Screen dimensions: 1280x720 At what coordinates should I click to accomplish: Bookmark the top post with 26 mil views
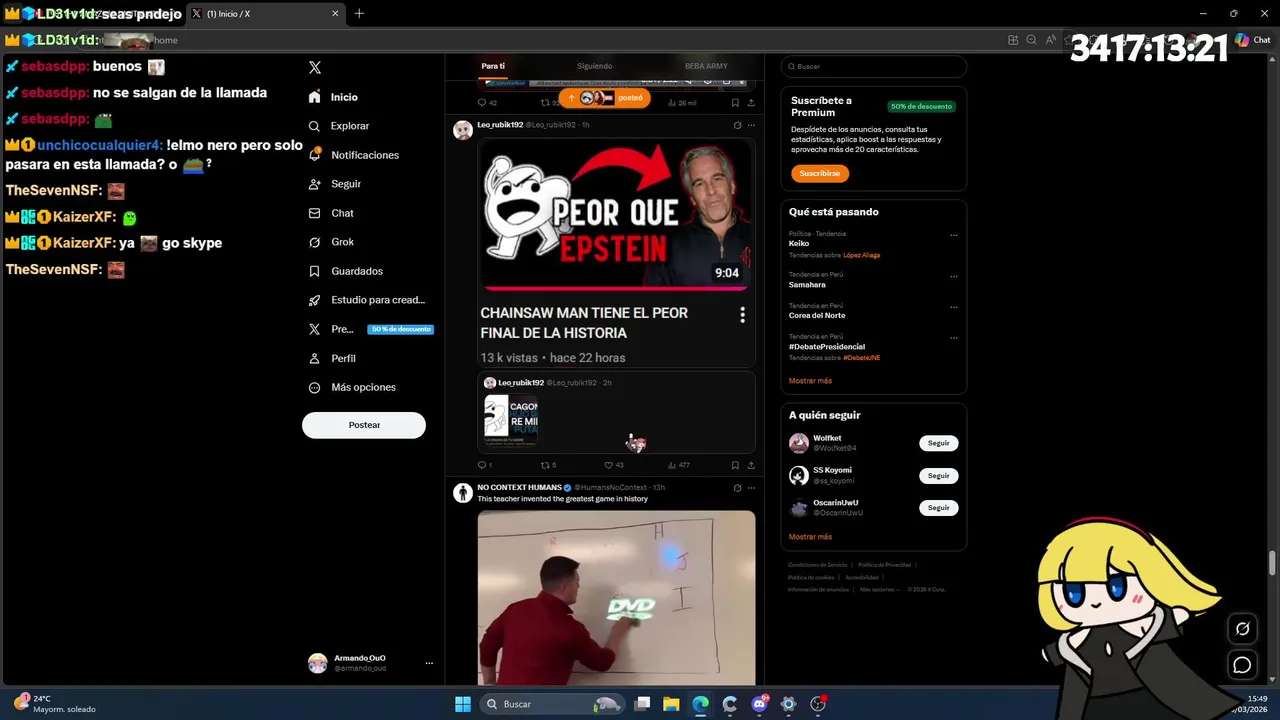(x=735, y=102)
